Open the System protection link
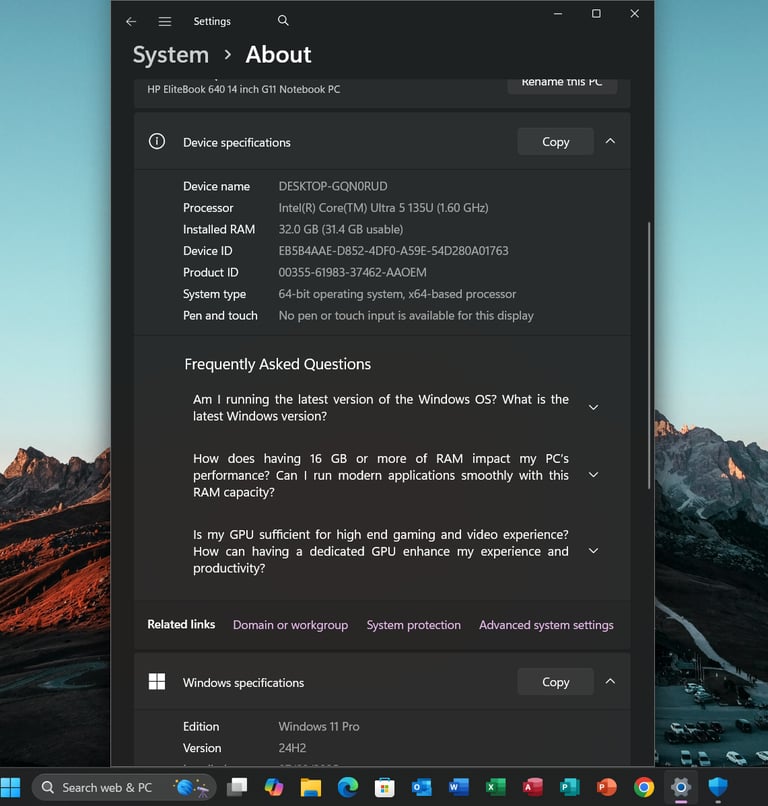The height and width of the screenshot is (806, 768). (413, 625)
